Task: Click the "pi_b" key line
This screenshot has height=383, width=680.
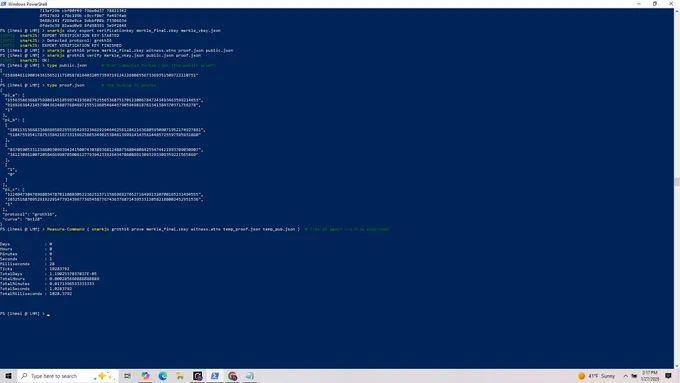Action: pyautogui.click(x=13, y=120)
